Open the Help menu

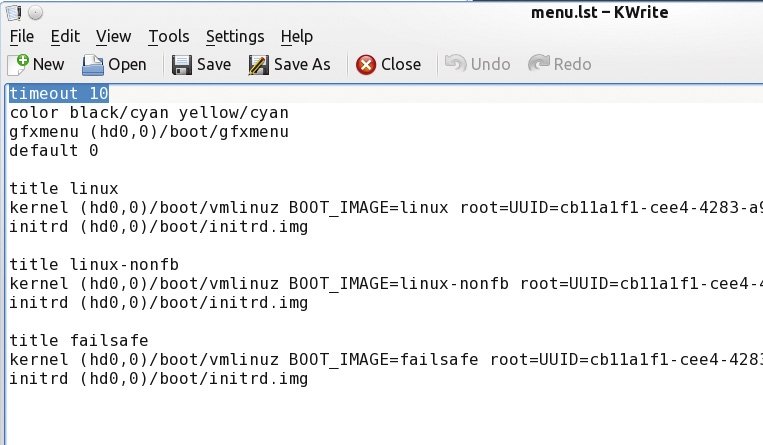[297, 37]
